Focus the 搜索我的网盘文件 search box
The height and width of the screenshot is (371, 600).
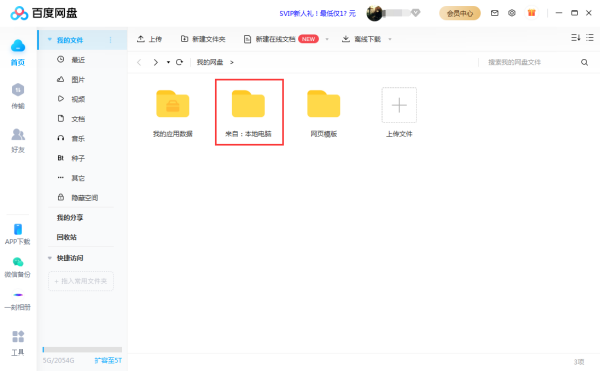tap(530, 62)
